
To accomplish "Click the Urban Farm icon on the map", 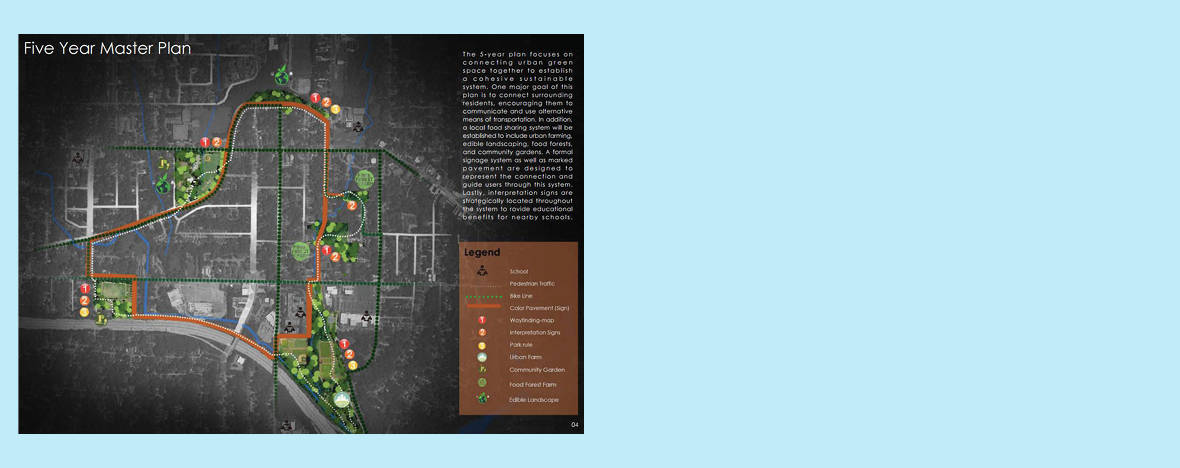I will click(x=342, y=399).
